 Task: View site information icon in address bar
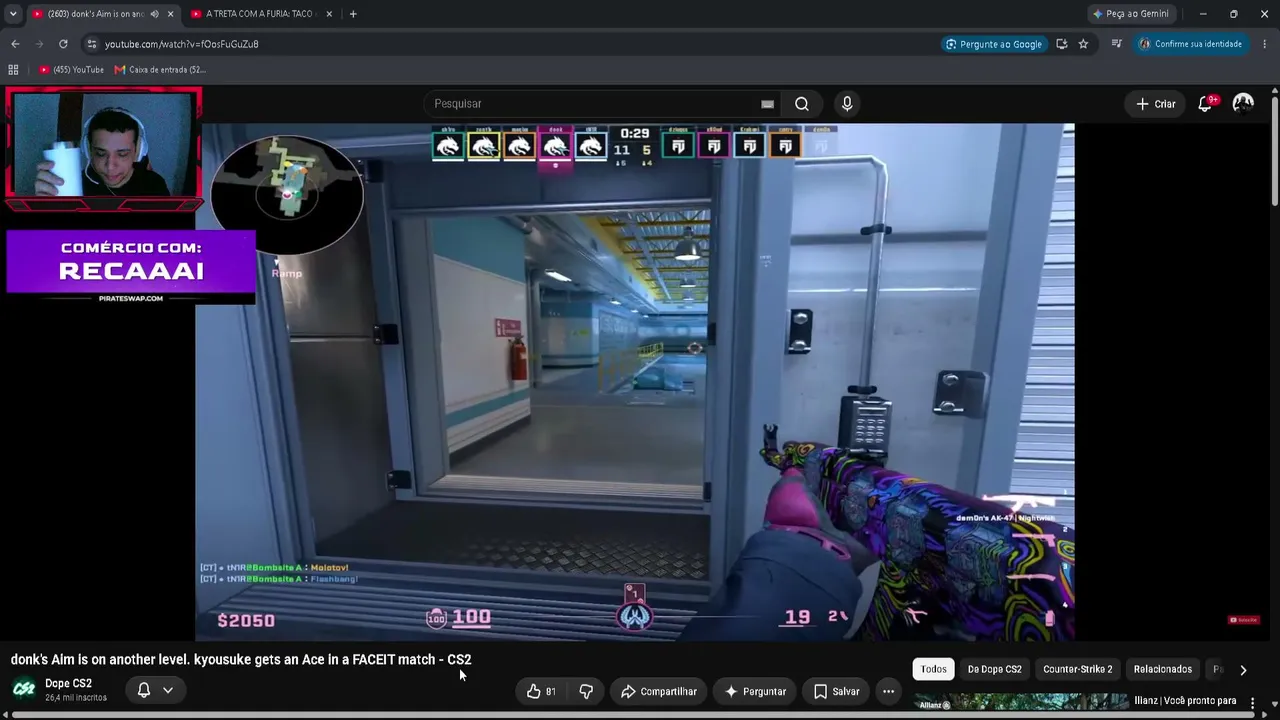point(91,44)
